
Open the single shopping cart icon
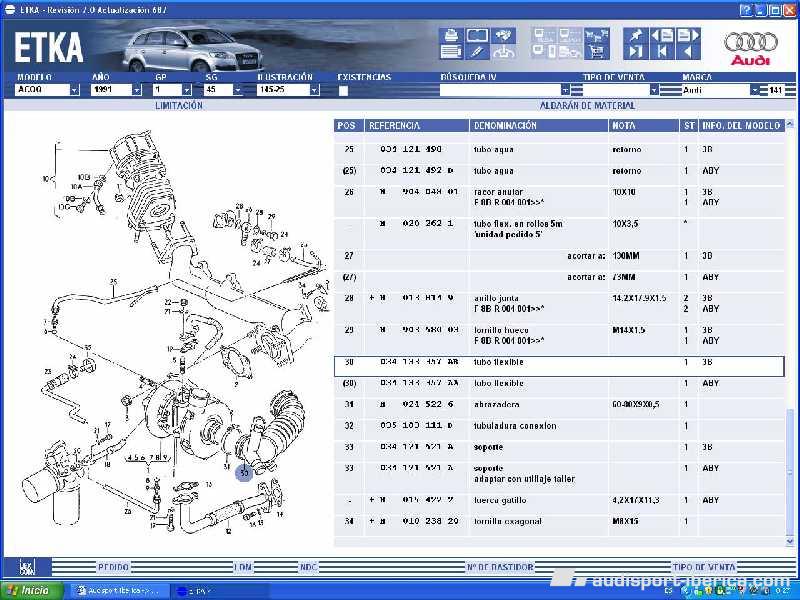tap(596, 52)
